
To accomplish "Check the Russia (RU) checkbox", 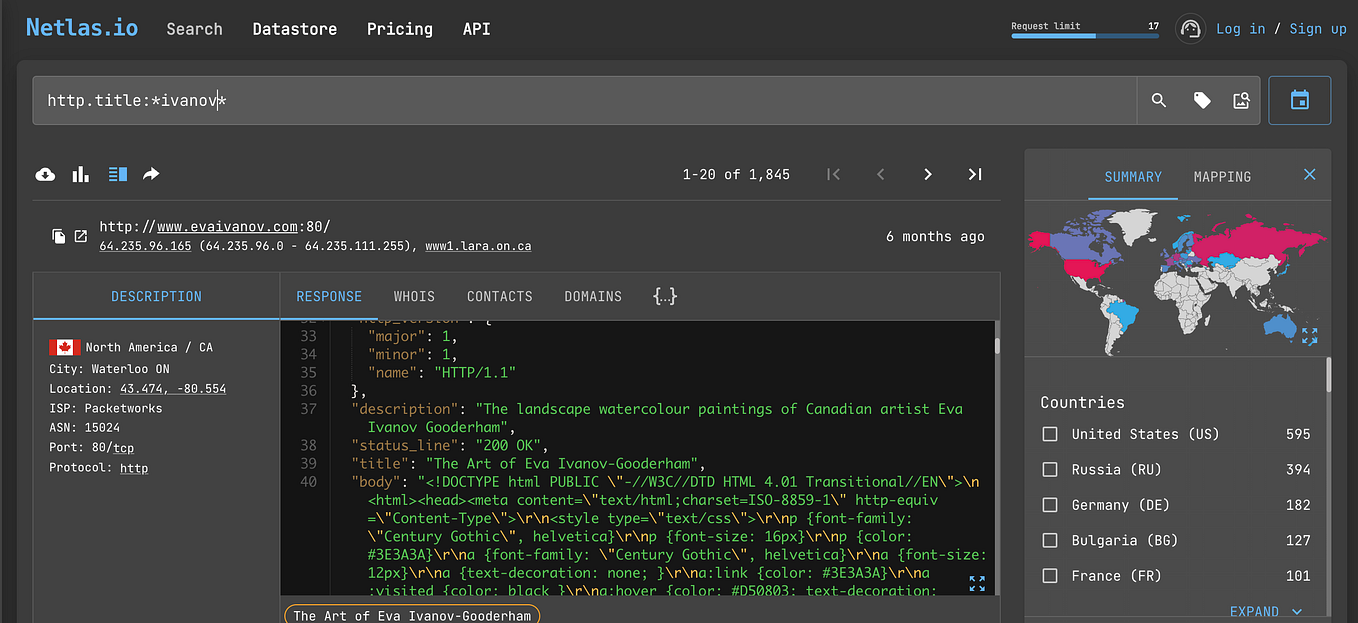I will pyautogui.click(x=1050, y=469).
